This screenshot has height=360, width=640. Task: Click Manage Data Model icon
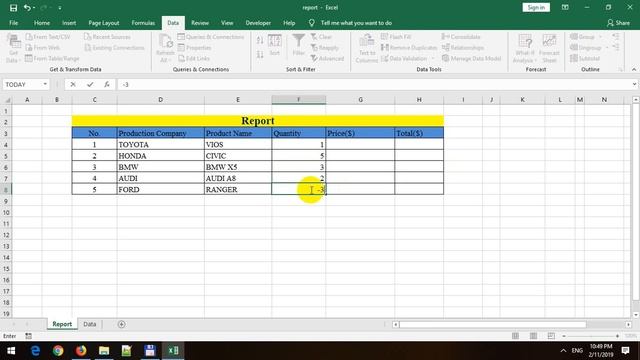pos(445,58)
